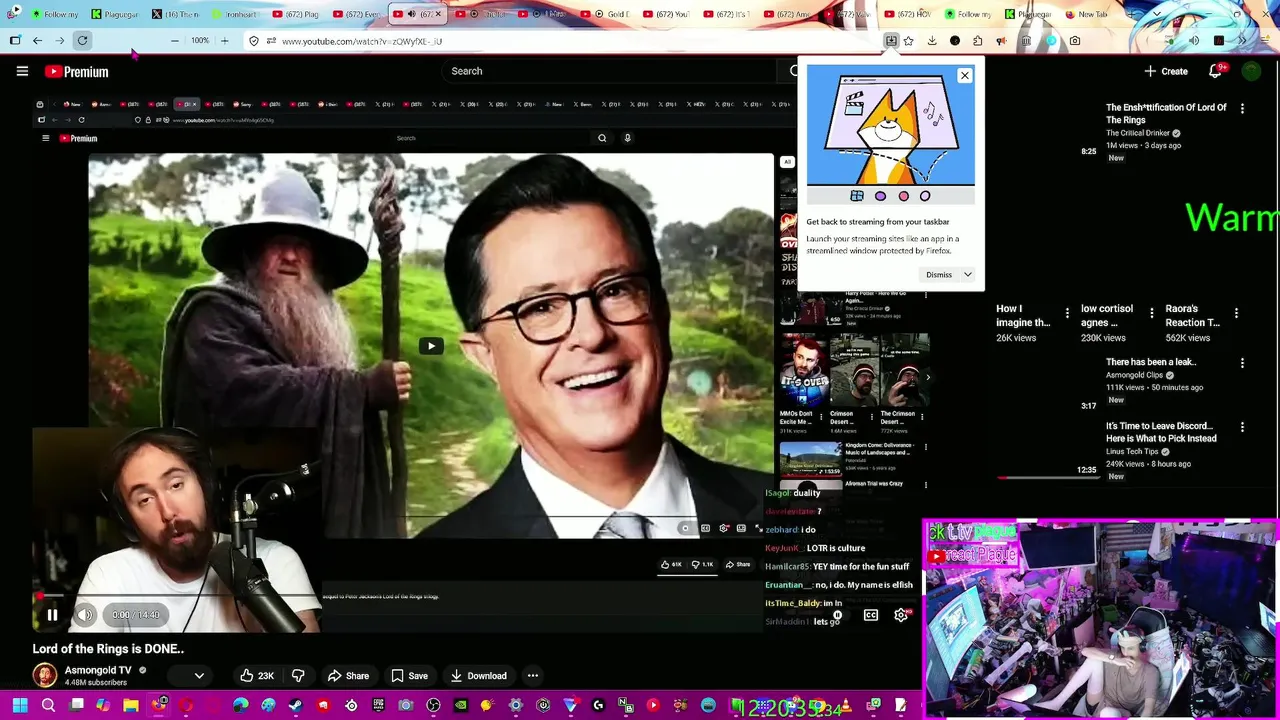This screenshot has width=1280, height=720.
Task: Open options for There has been a leak
Action: tap(1242, 363)
